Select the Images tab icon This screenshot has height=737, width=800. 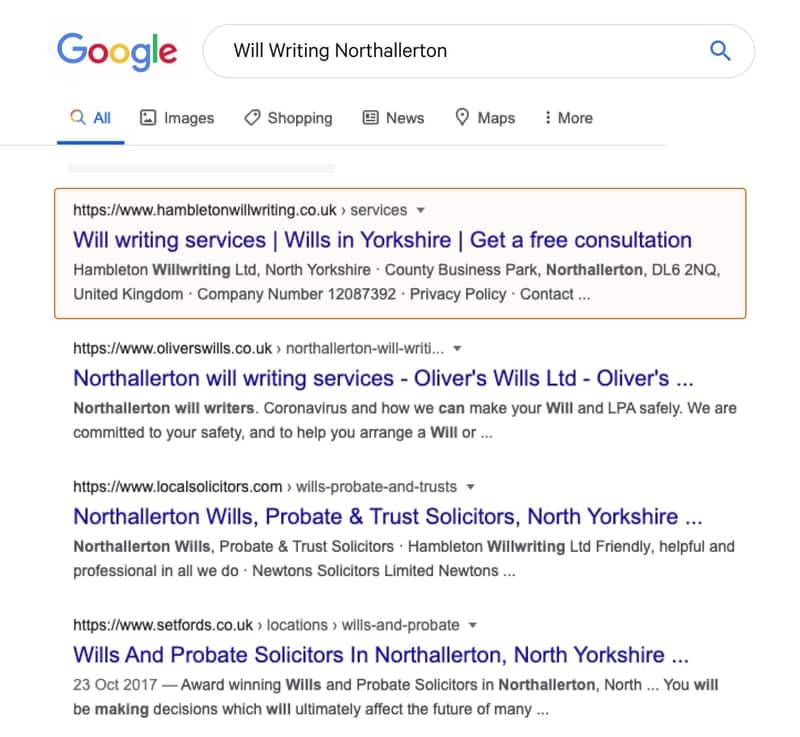(x=147, y=117)
